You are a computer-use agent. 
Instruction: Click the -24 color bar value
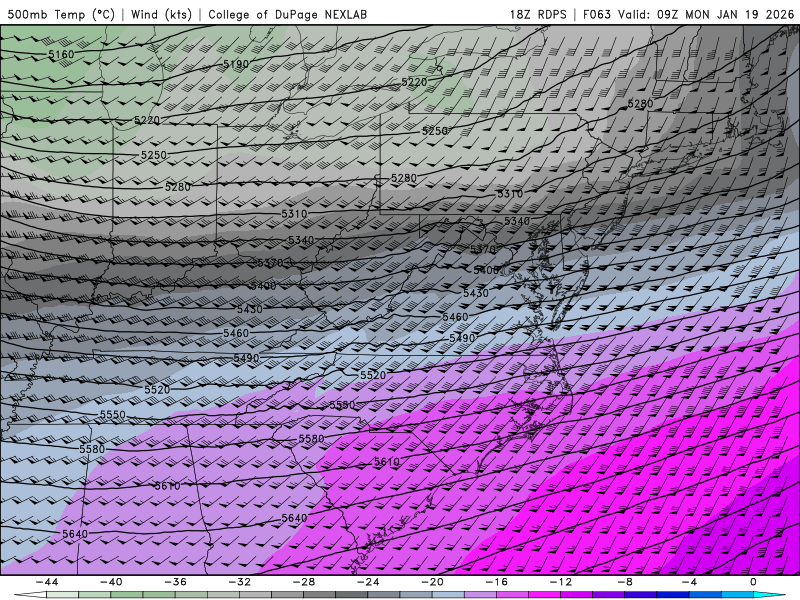pos(368,582)
